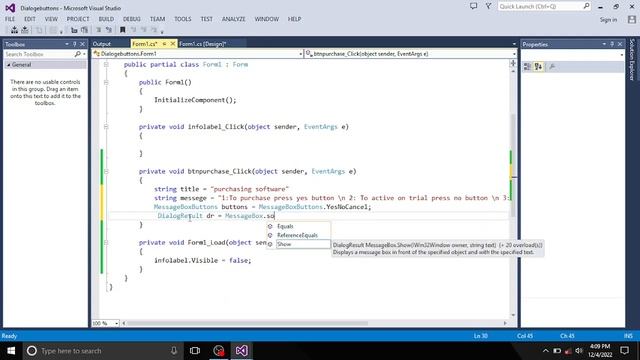The width and height of the screenshot is (640, 360).
Task: Close the Properties panel
Action: (x=620, y=44)
